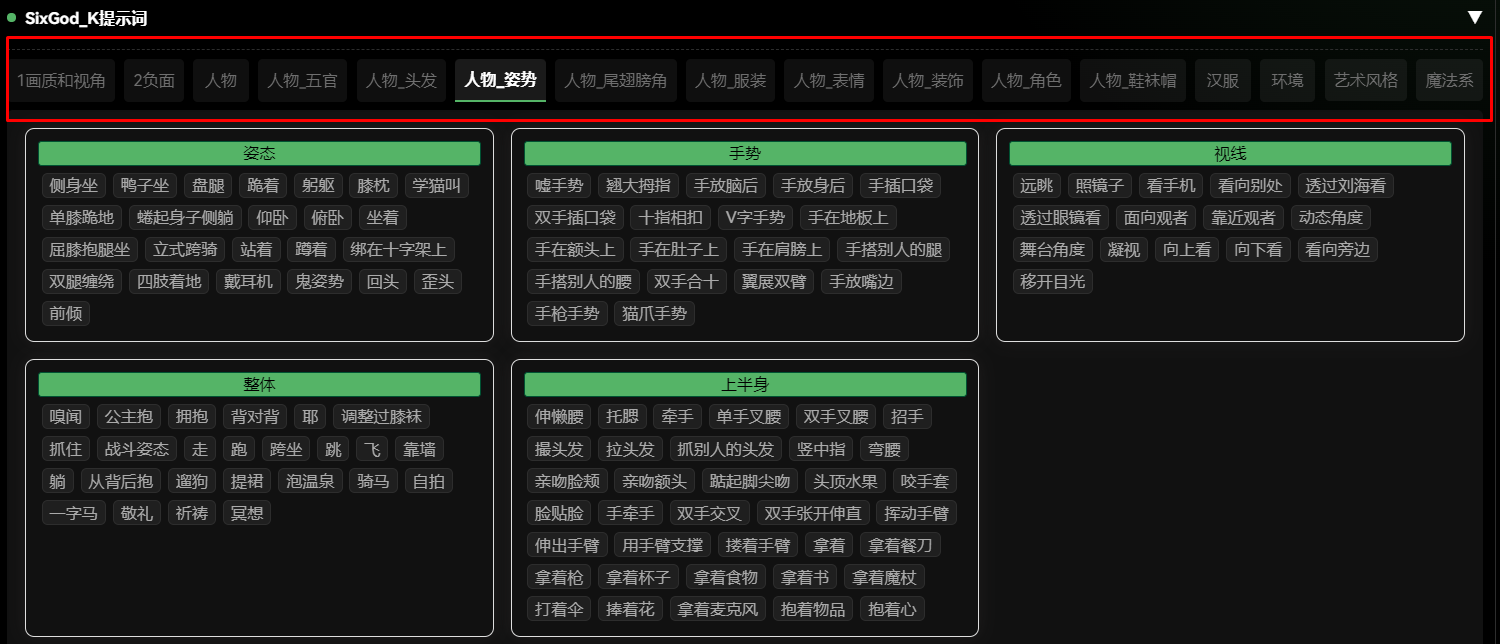Switch to the 人物_五官 tab
Screen dimensions: 1500x644
(x=303, y=81)
